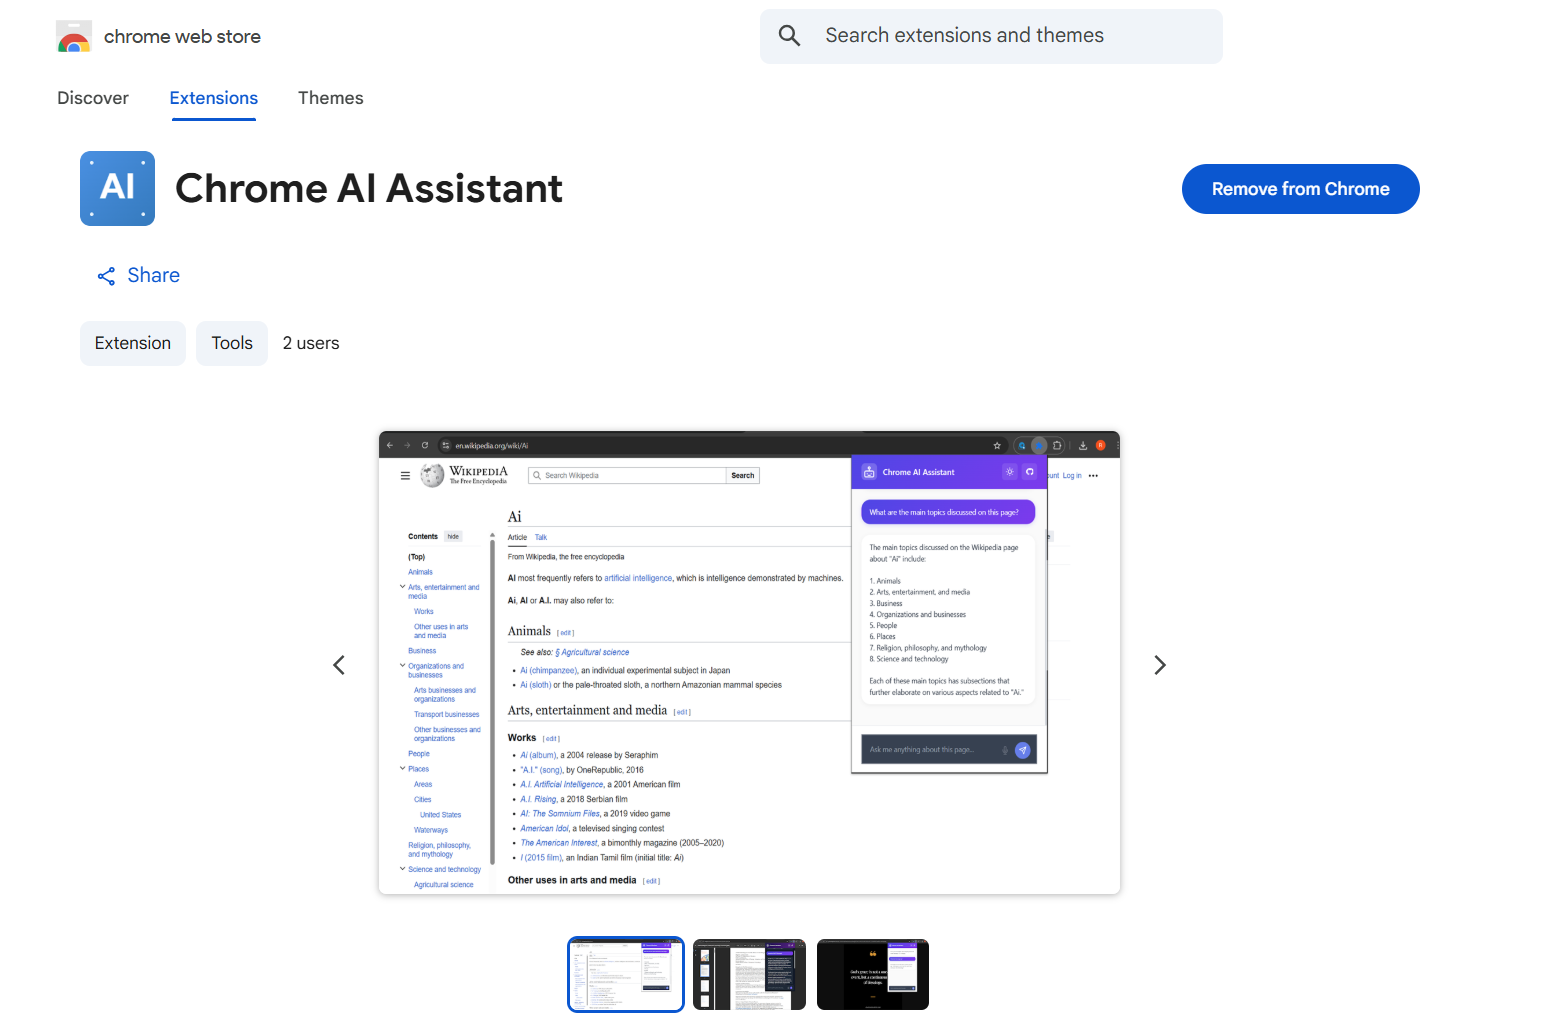This screenshot has width=1550, height=1016.
Task: Open the Themes tab
Action: pos(330,98)
